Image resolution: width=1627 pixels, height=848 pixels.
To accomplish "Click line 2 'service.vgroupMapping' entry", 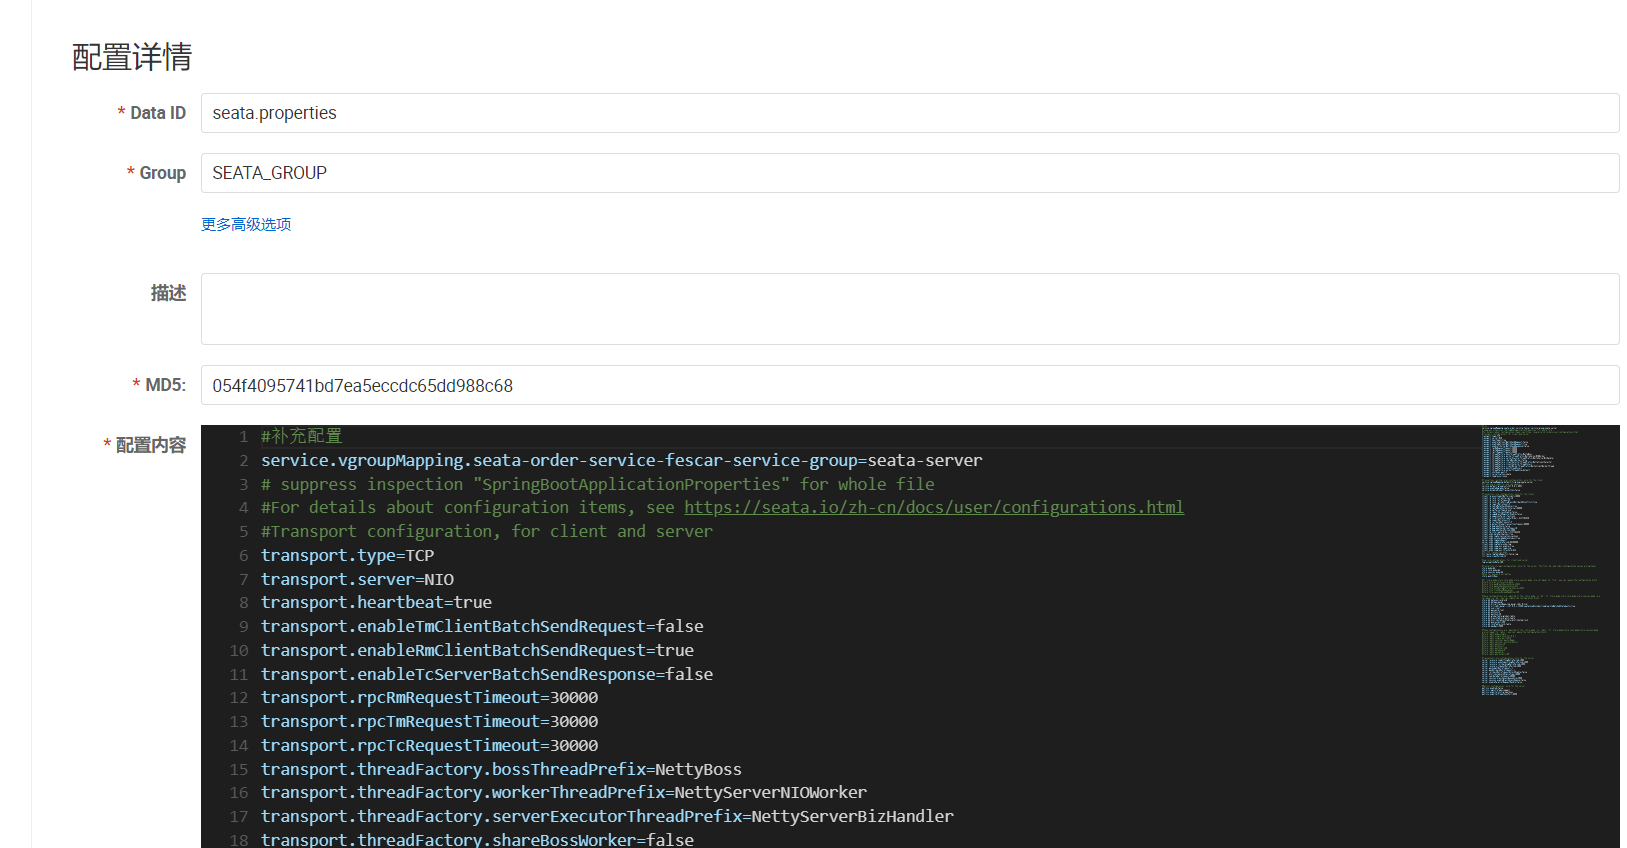I will [x=621, y=460].
